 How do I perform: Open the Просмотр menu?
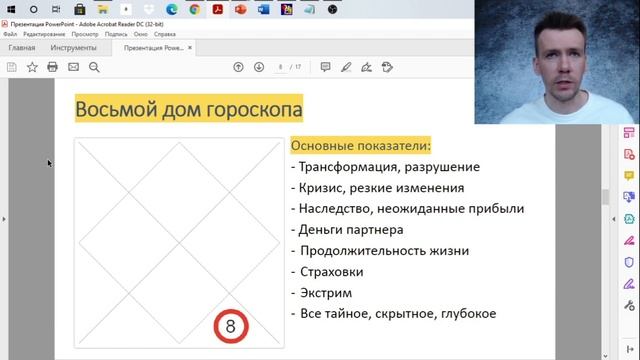(x=85, y=34)
